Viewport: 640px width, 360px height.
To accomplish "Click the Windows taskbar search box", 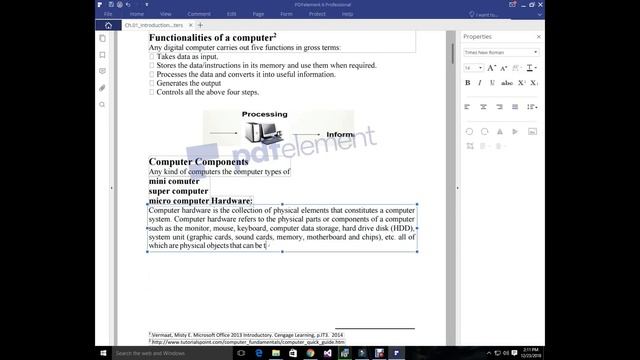I will click(172, 353).
